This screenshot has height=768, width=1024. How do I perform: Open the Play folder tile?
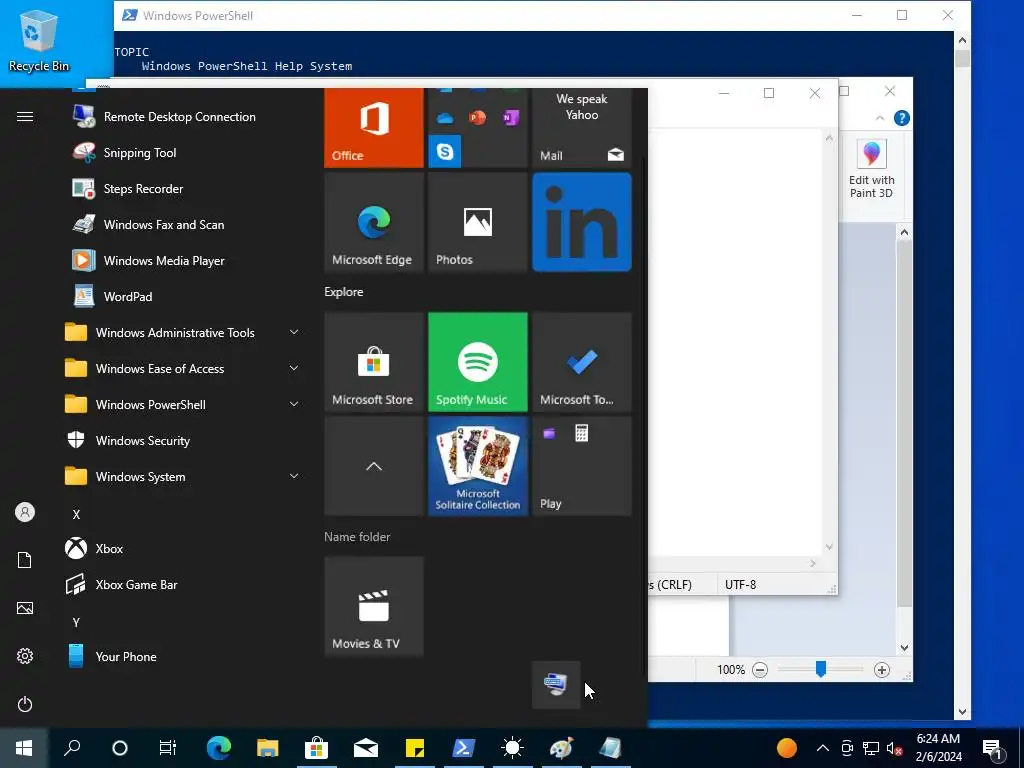tap(582, 466)
